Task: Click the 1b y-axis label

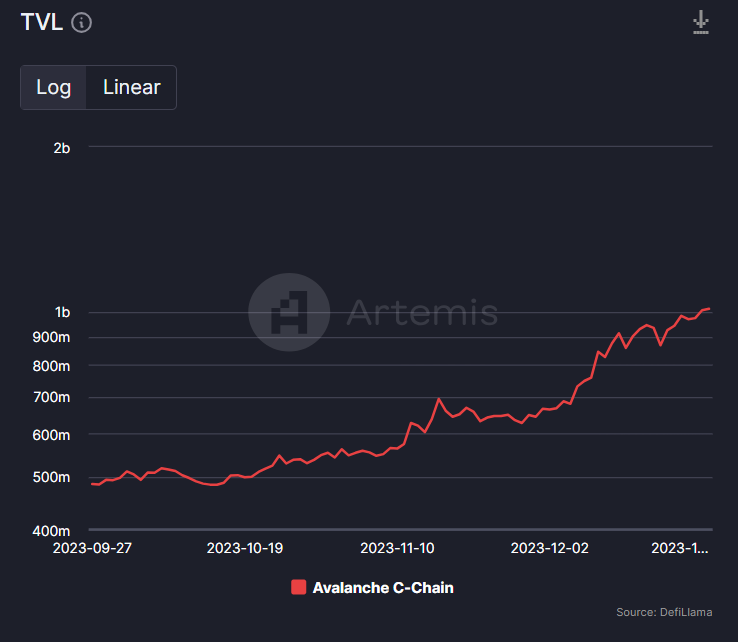Action: pos(62,313)
